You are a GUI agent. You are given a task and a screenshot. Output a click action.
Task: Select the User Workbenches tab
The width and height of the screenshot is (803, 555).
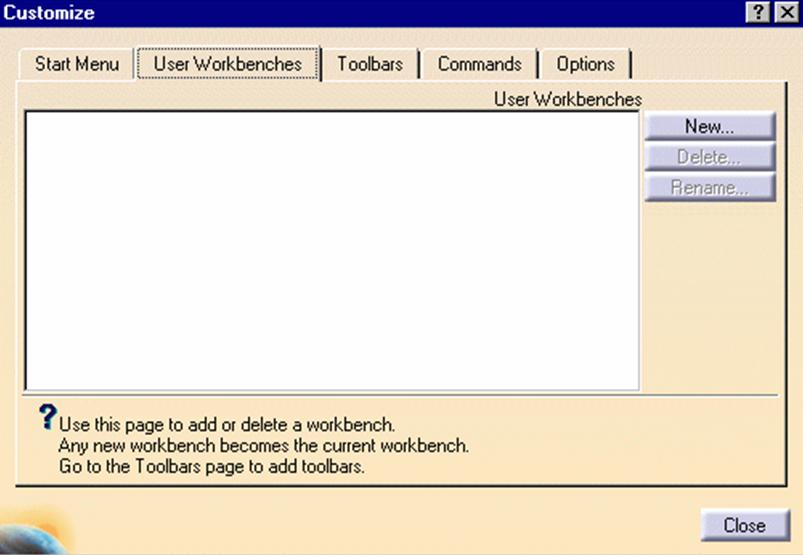228,63
